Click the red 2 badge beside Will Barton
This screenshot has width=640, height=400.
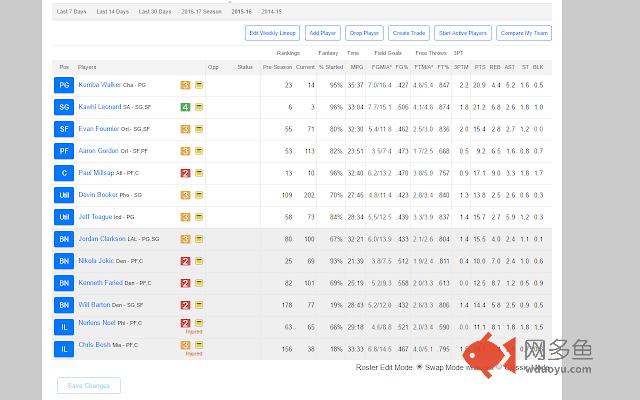click(185, 305)
